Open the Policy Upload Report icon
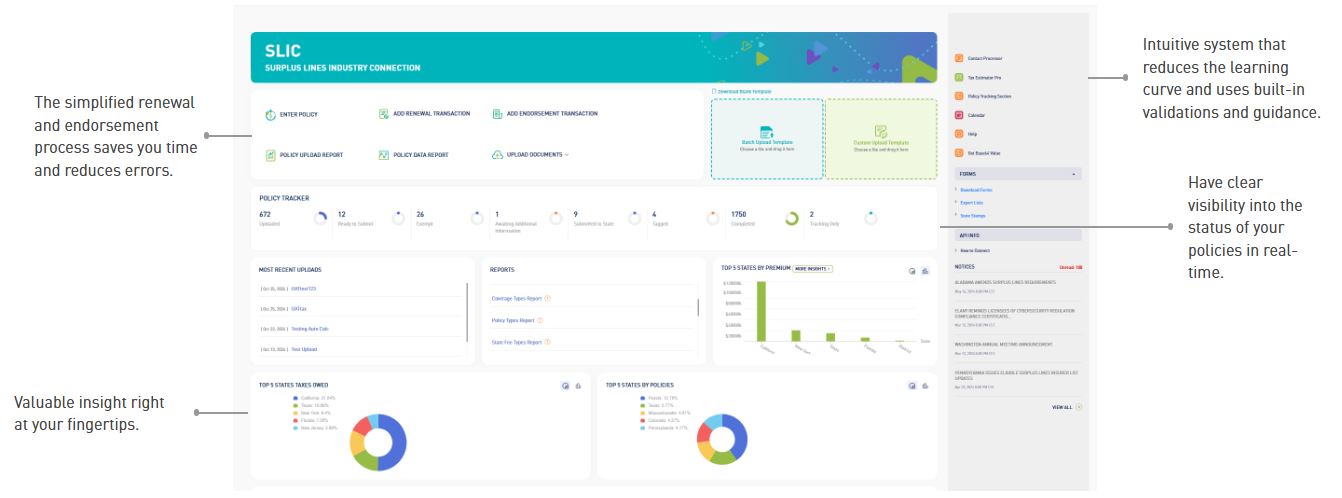The image size is (1342, 498). coord(270,155)
